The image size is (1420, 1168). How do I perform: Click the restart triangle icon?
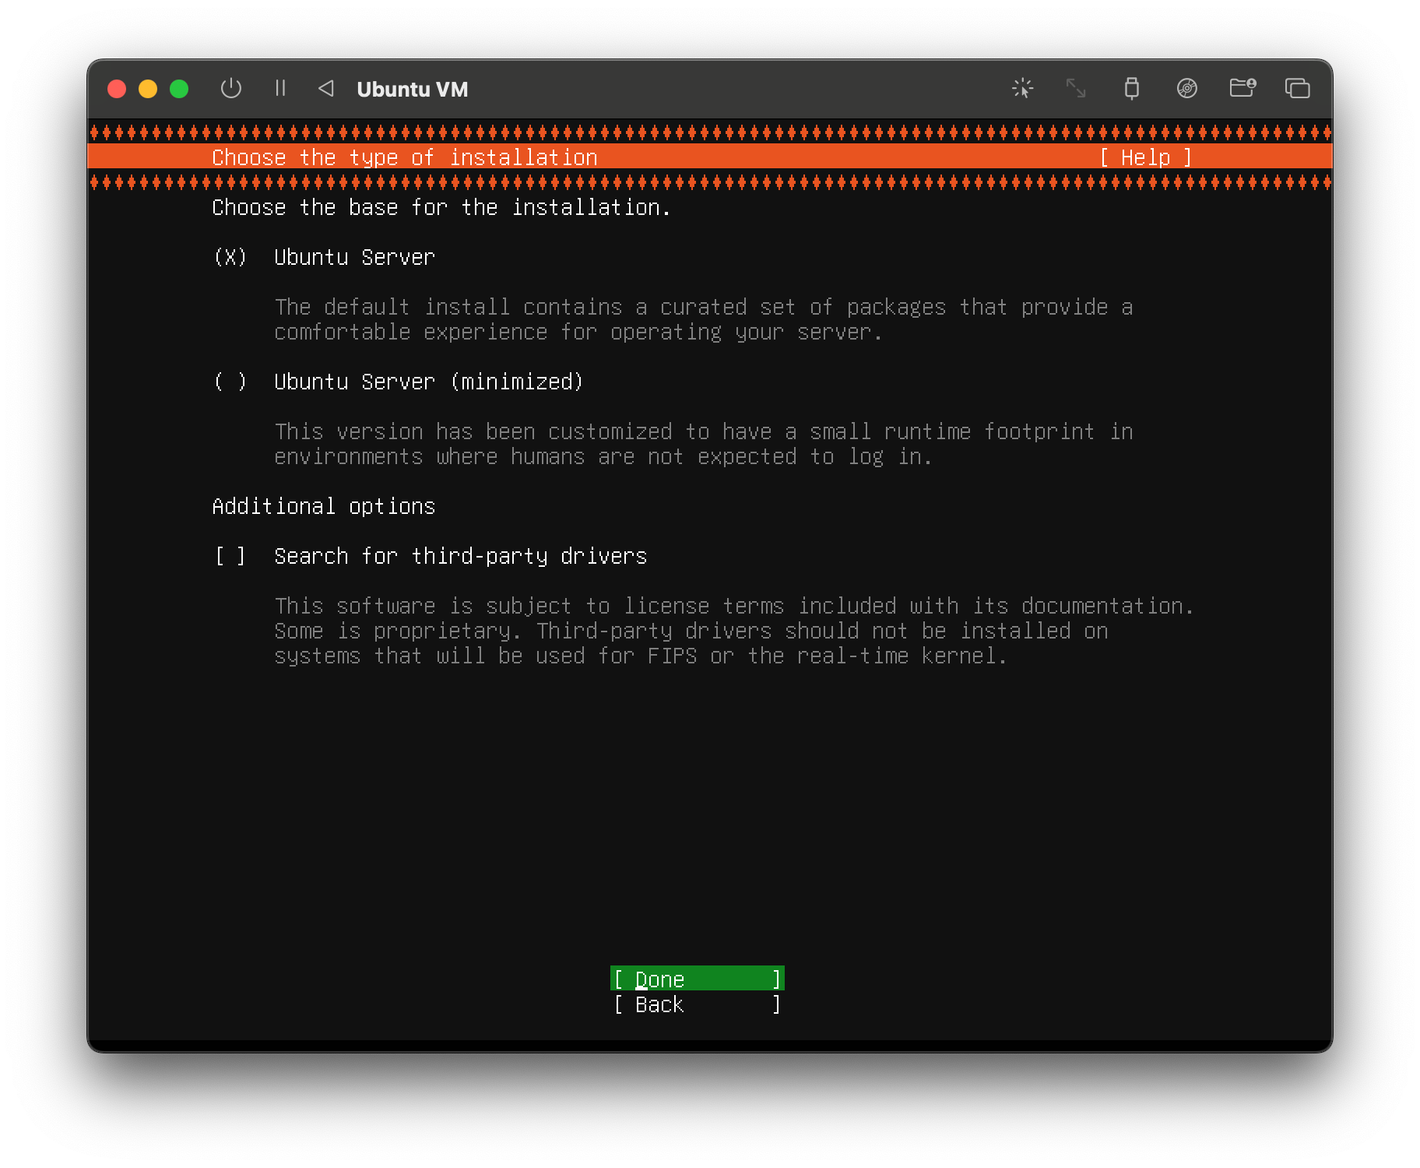326,88
